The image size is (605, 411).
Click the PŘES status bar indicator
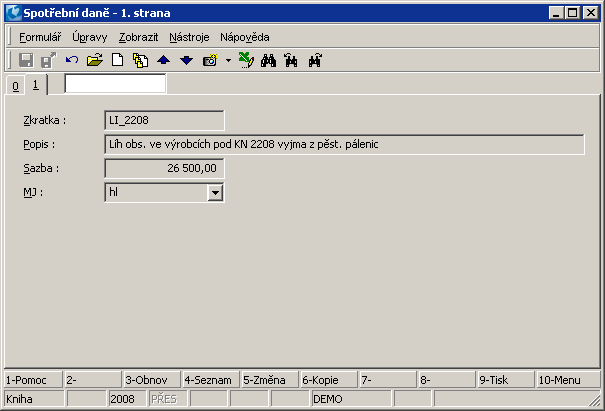click(168, 399)
